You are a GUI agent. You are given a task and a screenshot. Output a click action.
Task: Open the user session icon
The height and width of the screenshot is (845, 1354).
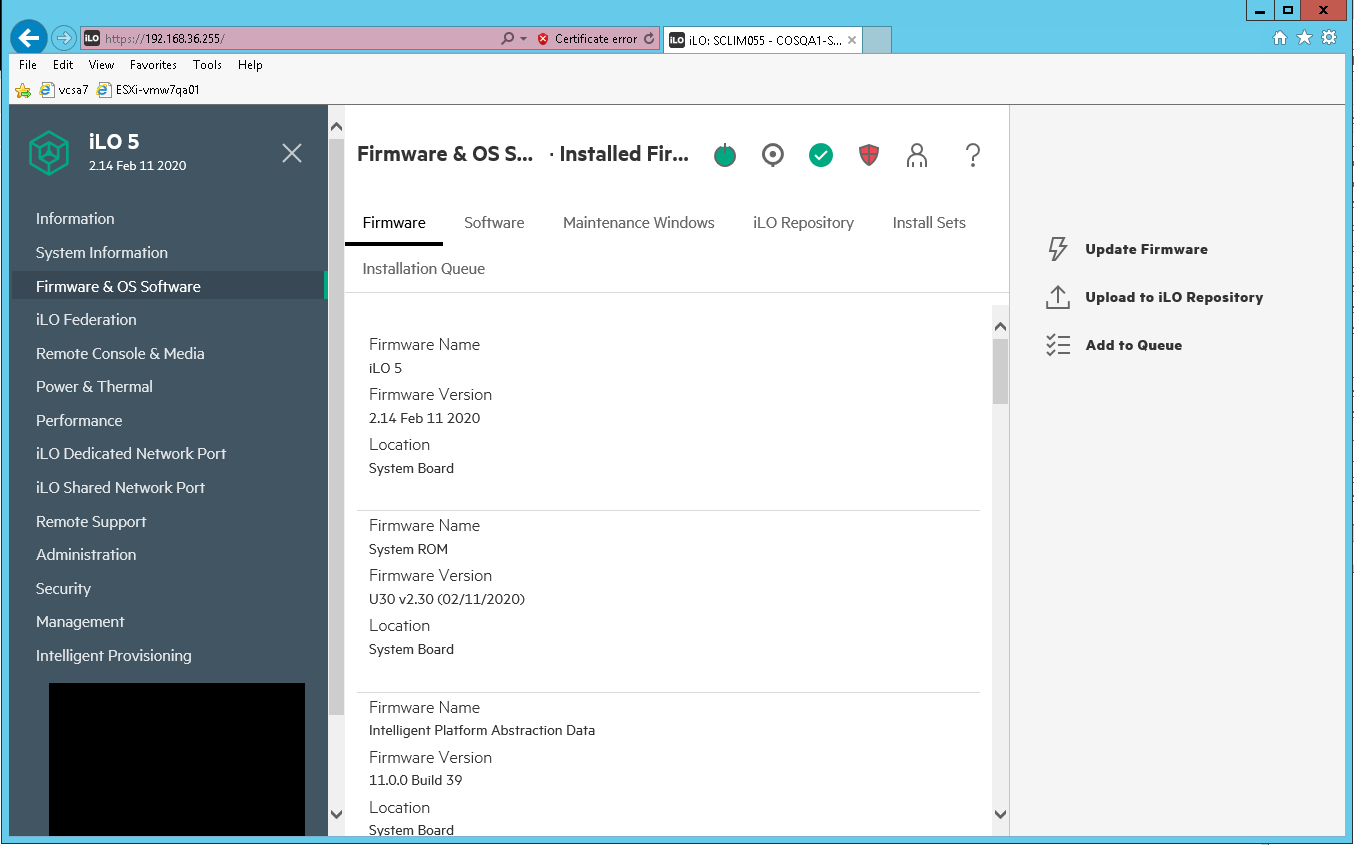916,155
